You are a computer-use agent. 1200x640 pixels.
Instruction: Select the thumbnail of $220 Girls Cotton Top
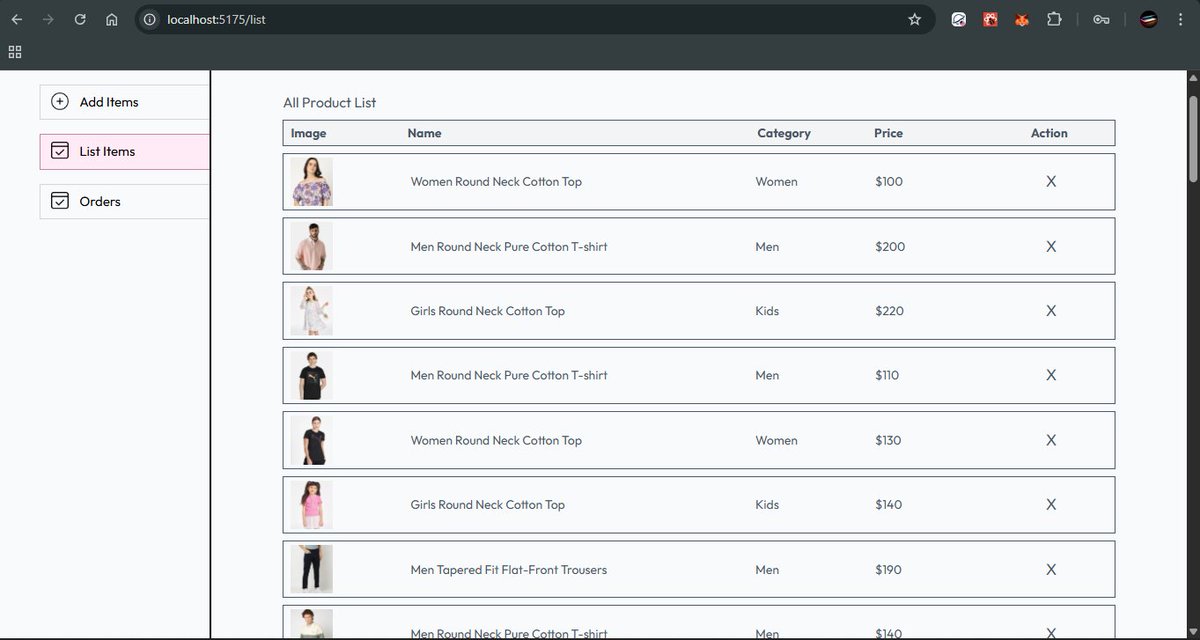[311, 311]
